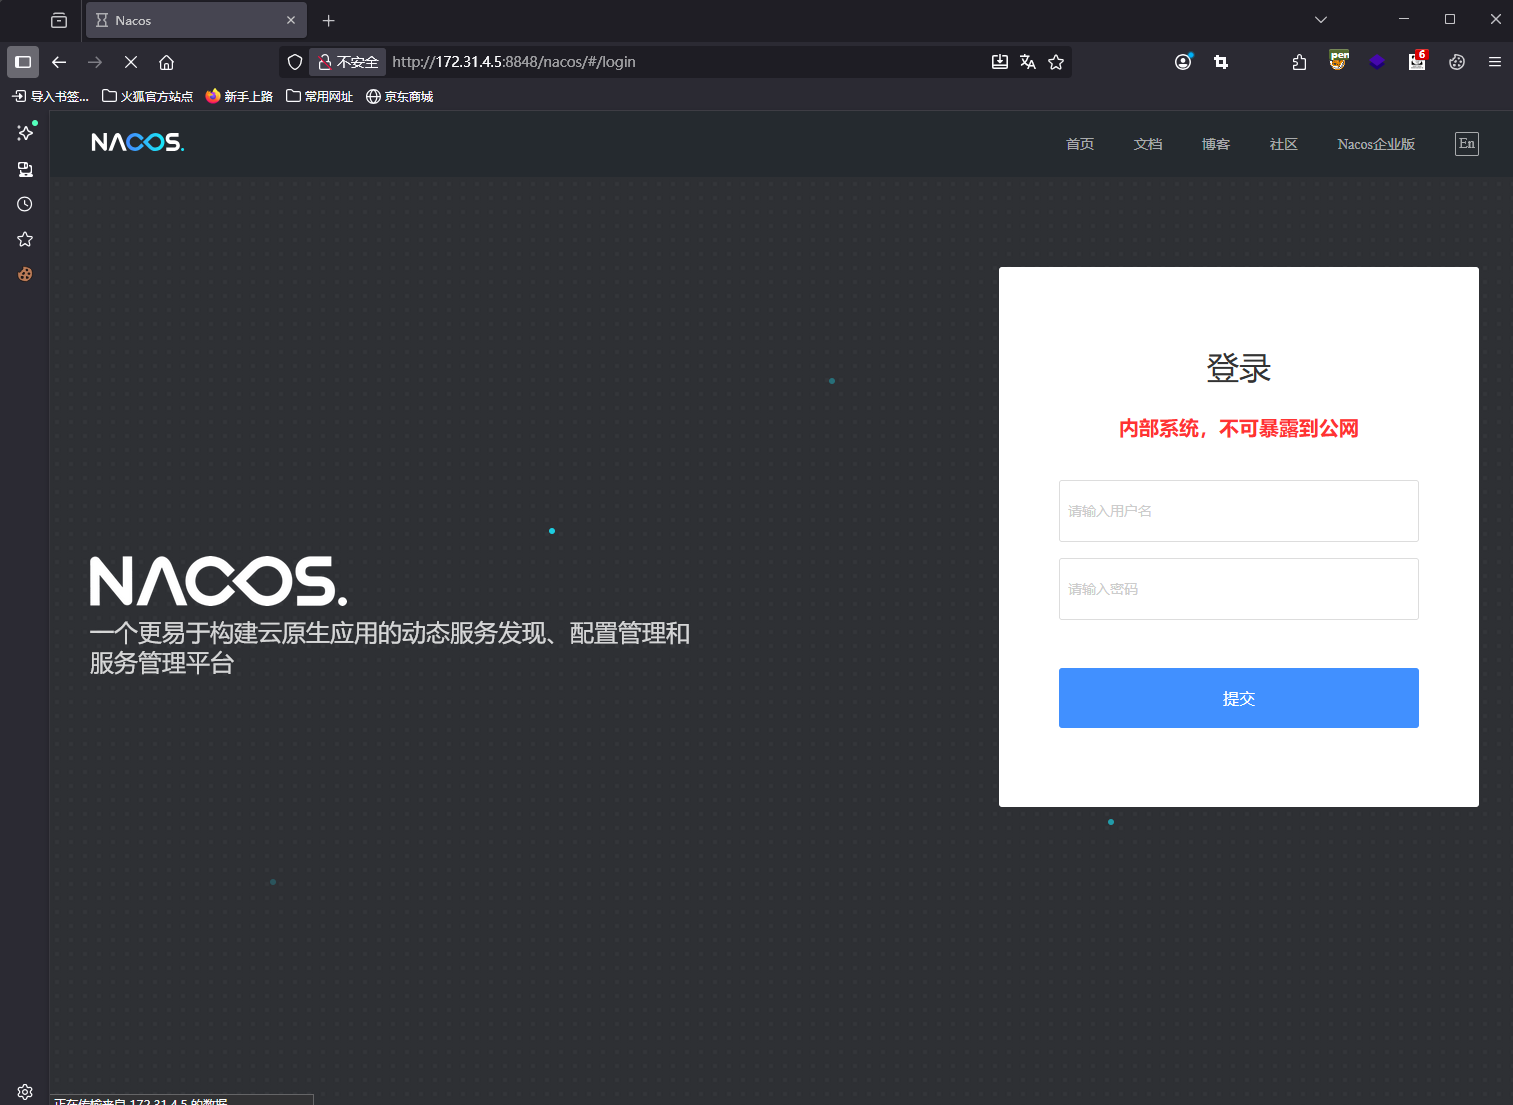Viewport: 1513px width, 1105px height.
Task: Open the 常用网址 bookmarks folder
Action: [320, 97]
